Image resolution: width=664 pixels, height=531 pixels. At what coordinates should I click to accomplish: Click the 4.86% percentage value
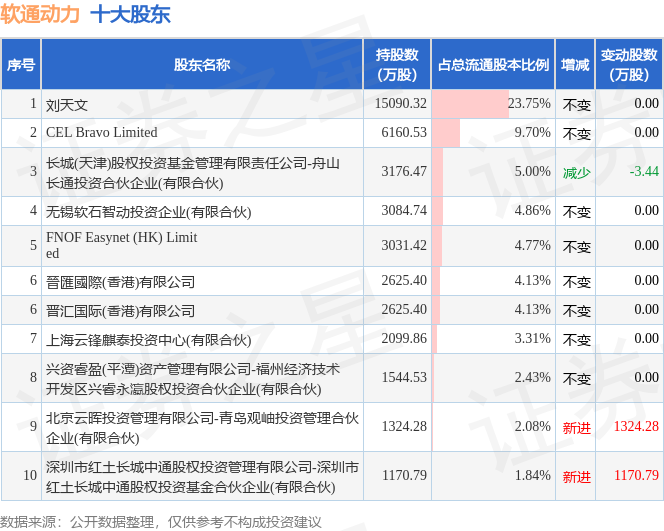pos(532,210)
